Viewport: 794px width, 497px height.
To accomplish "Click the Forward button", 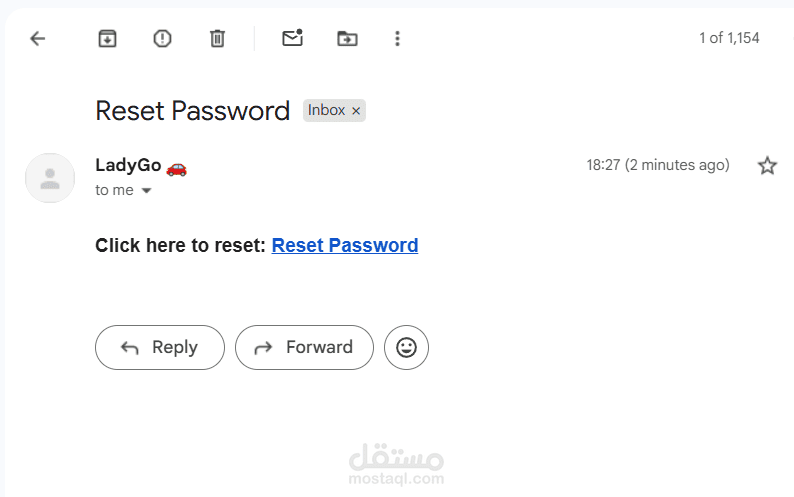I will pyautogui.click(x=304, y=348).
